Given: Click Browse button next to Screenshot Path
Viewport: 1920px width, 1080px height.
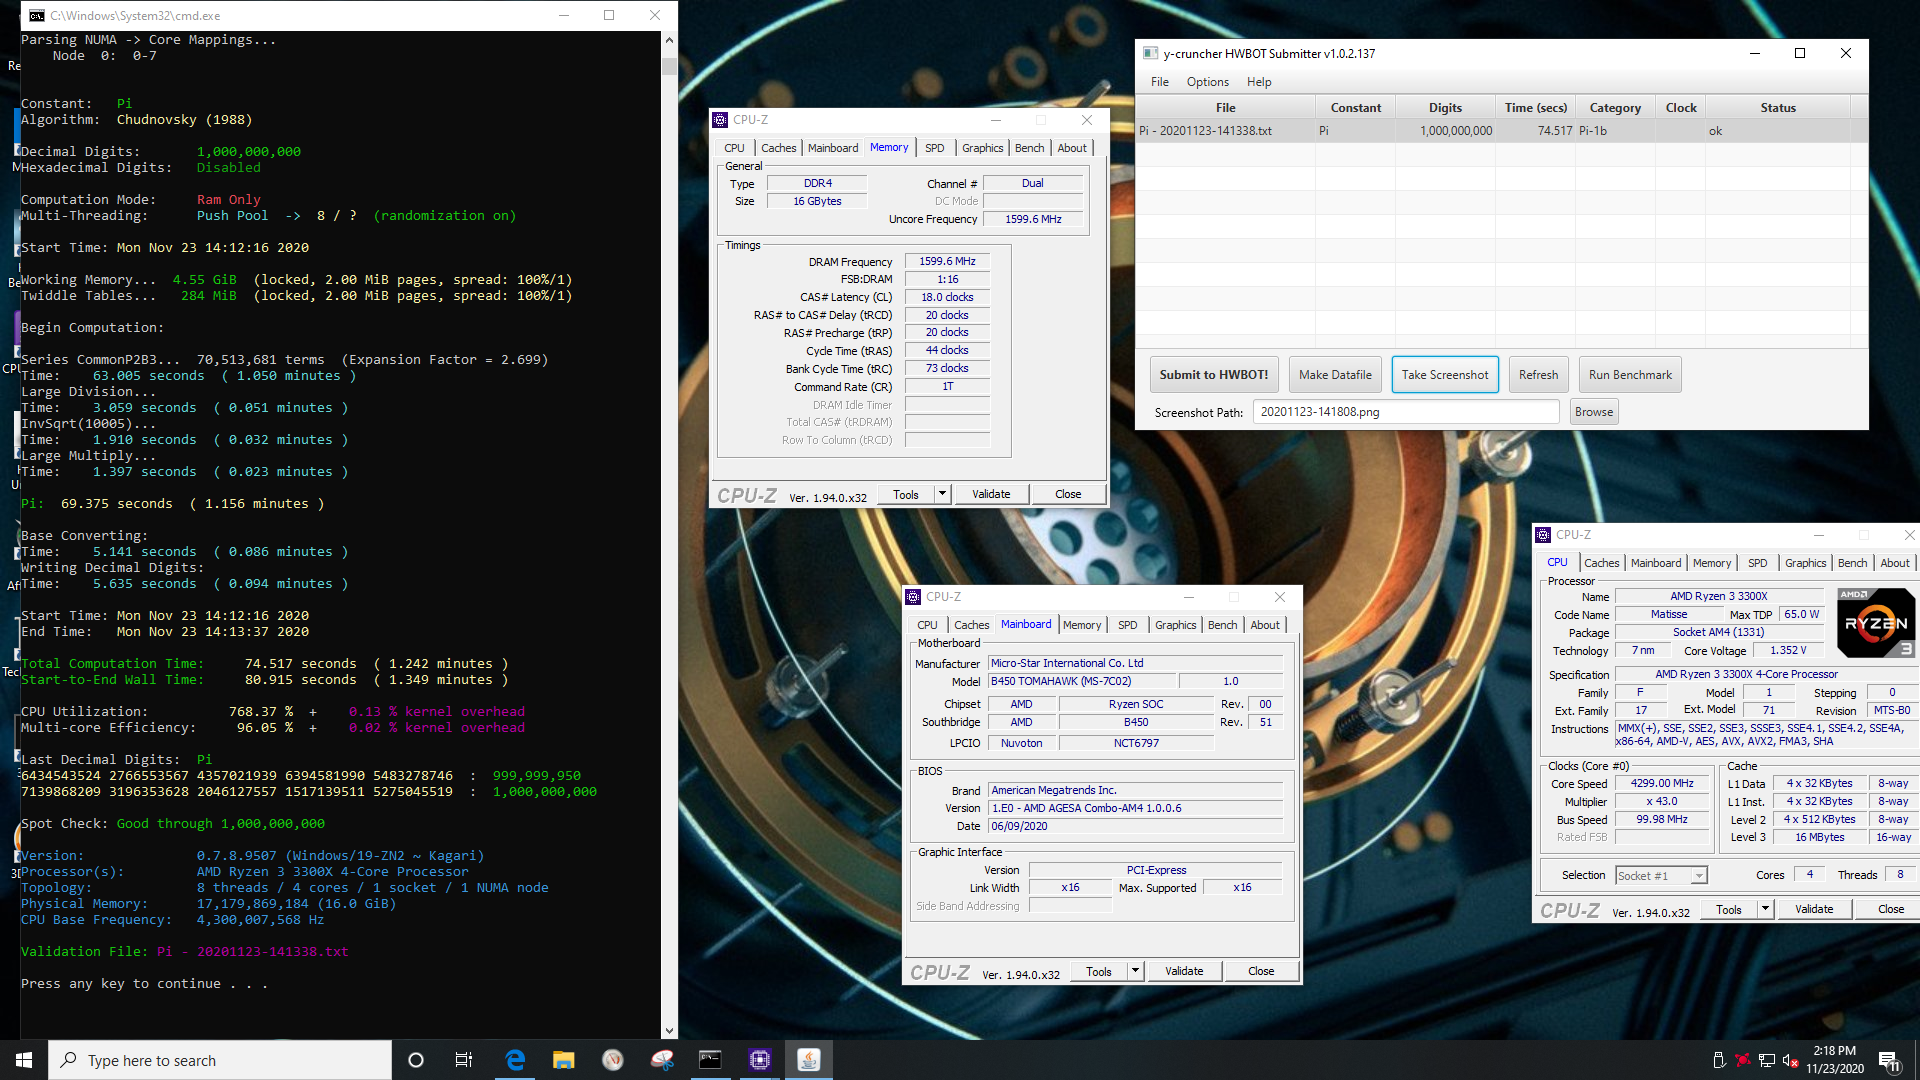Looking at the screenshot, I should tap(1593, 412).
